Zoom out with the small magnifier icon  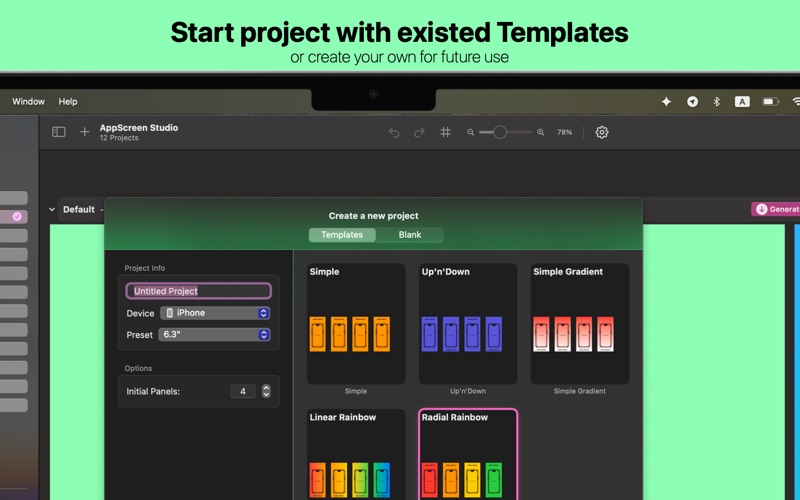470,132
